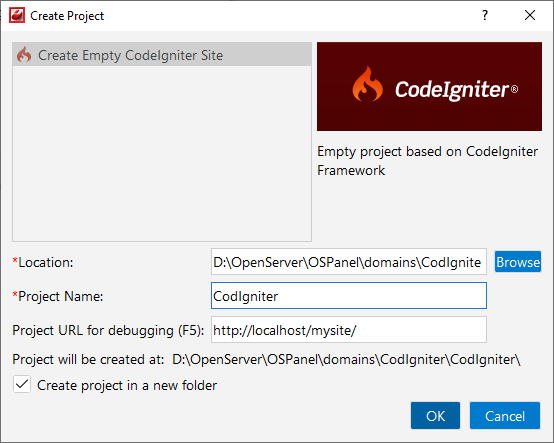Click the Empty project description text
The width and height of the screenshot is (554, 443).
(427, 161)
